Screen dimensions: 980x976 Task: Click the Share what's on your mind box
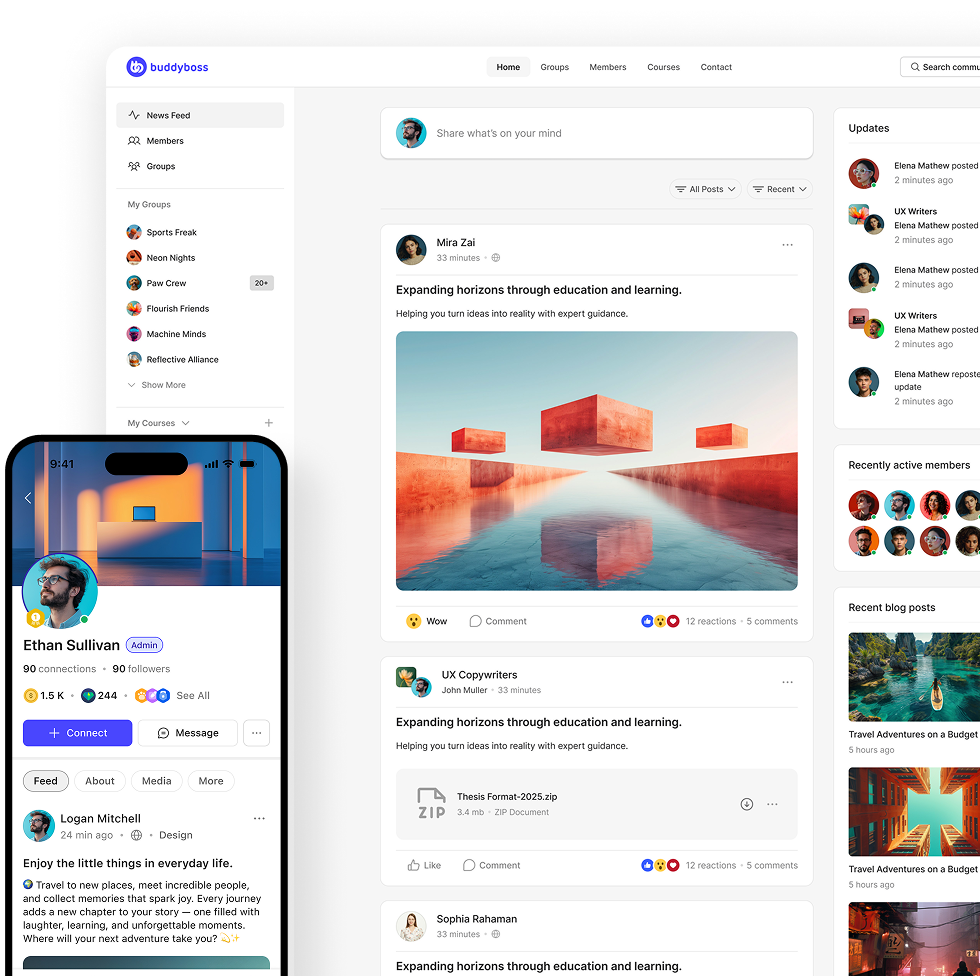coord(597,133)
